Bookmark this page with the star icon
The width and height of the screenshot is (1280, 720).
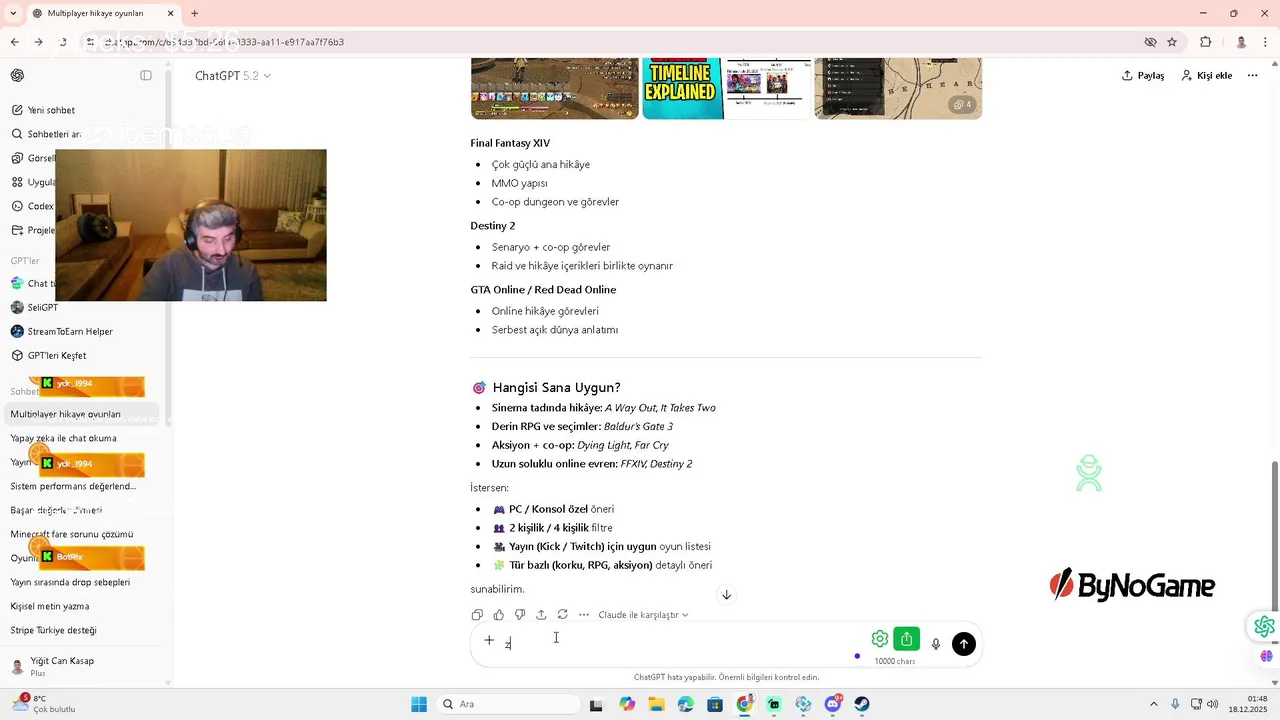(1172, 42)
